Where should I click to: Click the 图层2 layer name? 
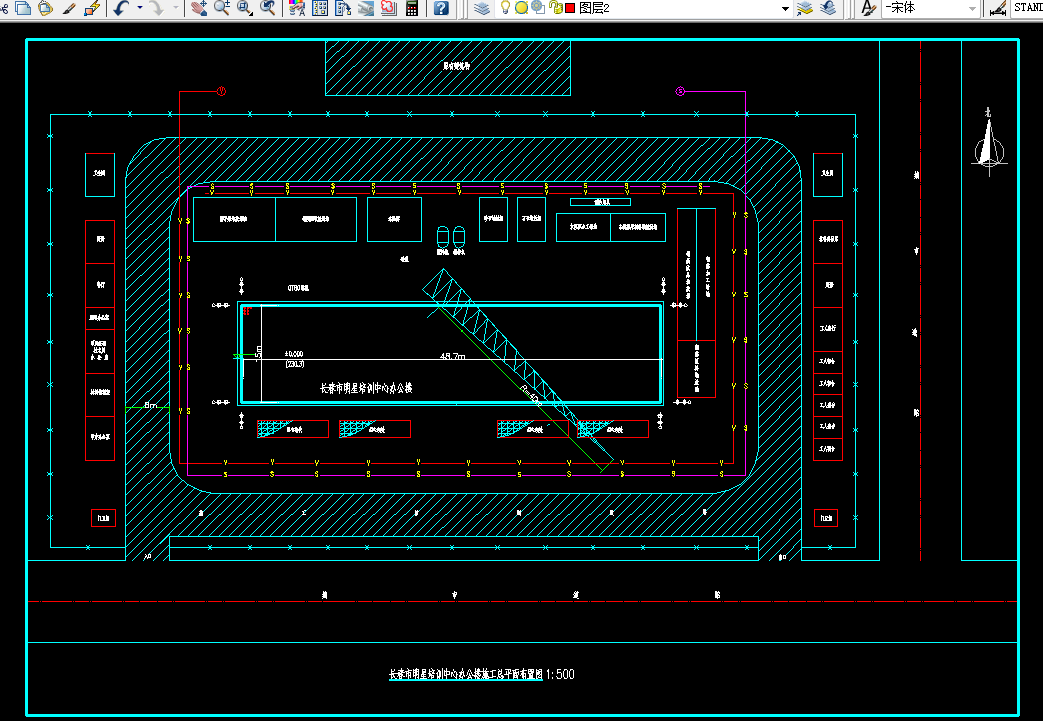594,8
